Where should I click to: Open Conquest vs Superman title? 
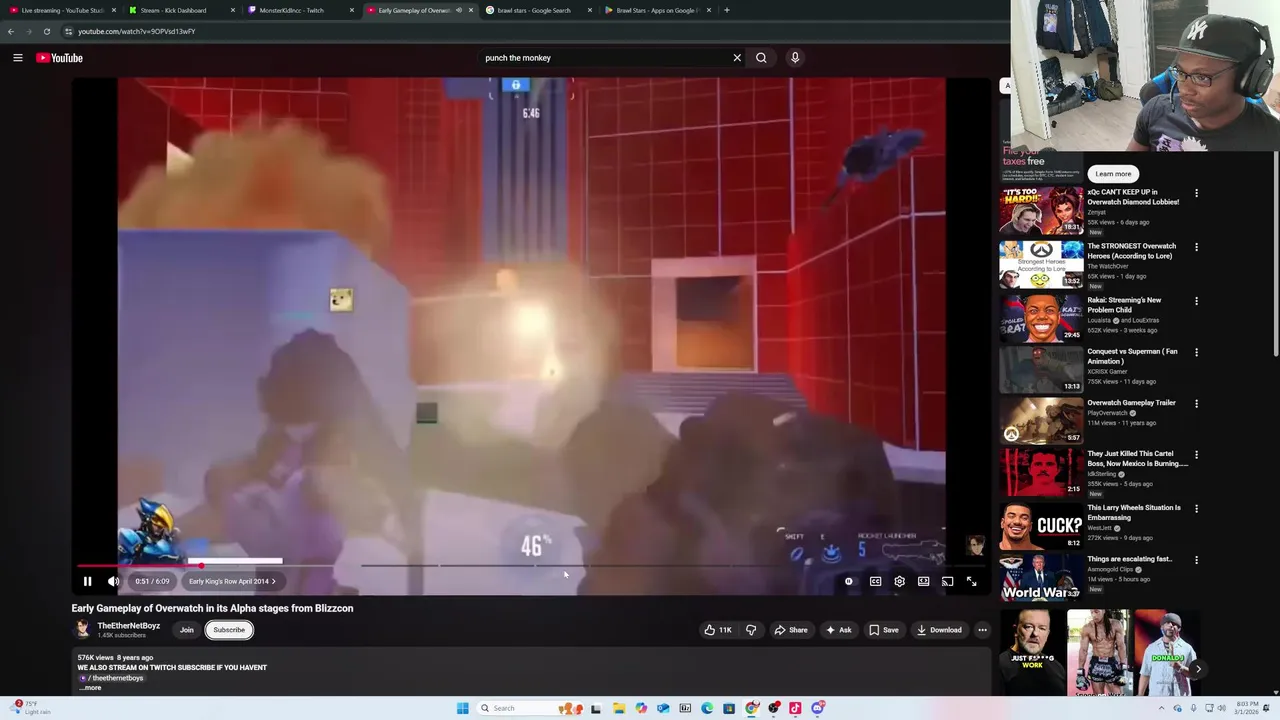coord(1132,356)
